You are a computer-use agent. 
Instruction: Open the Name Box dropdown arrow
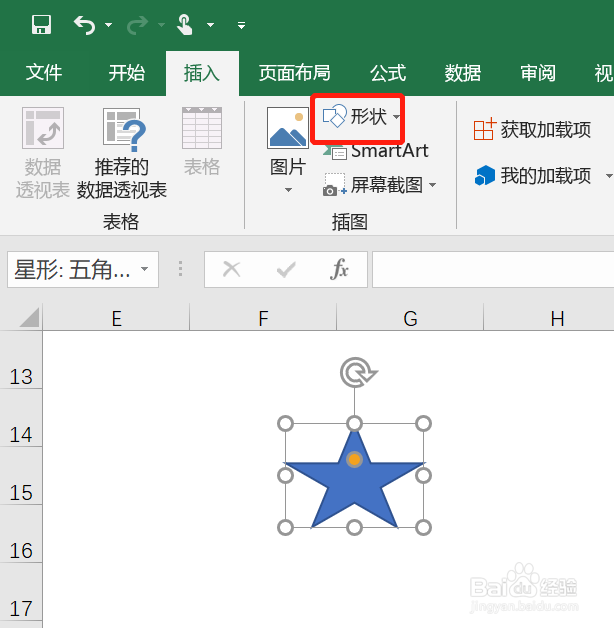point(145,269)
